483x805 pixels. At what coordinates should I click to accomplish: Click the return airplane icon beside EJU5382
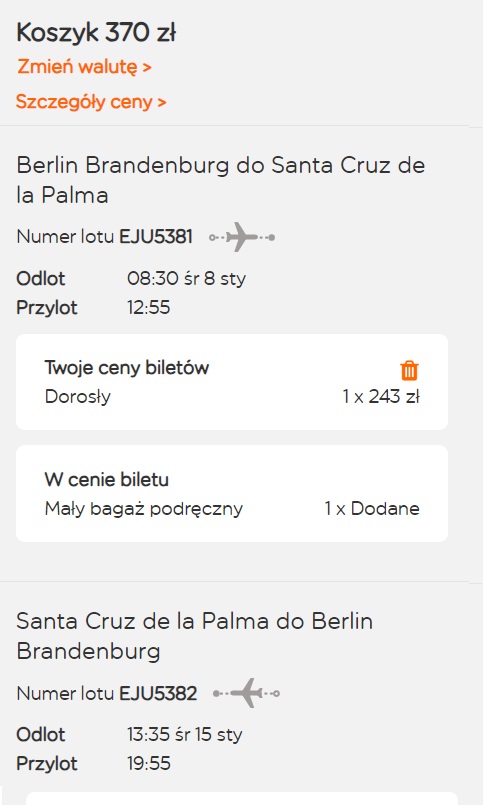click(246, 693)
